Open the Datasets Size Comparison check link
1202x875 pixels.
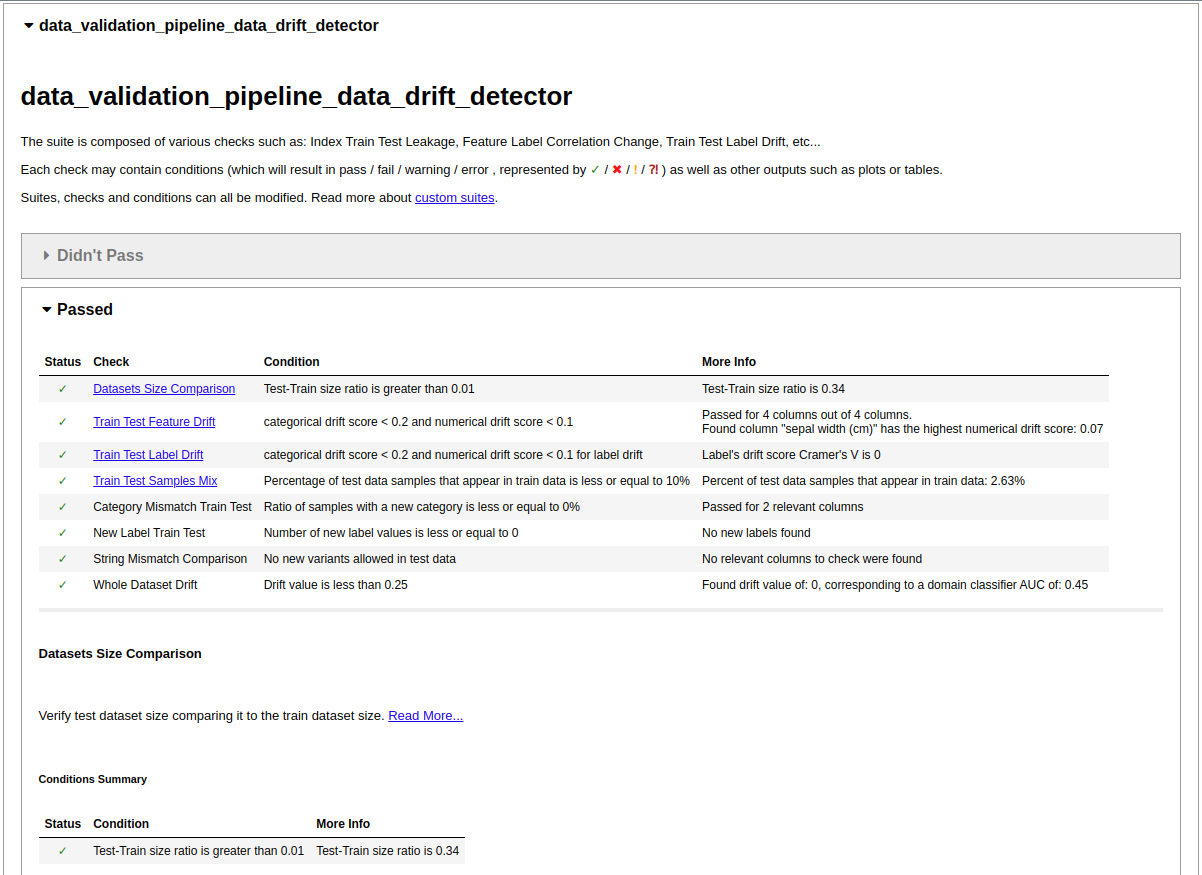click(x=164, y=389)
